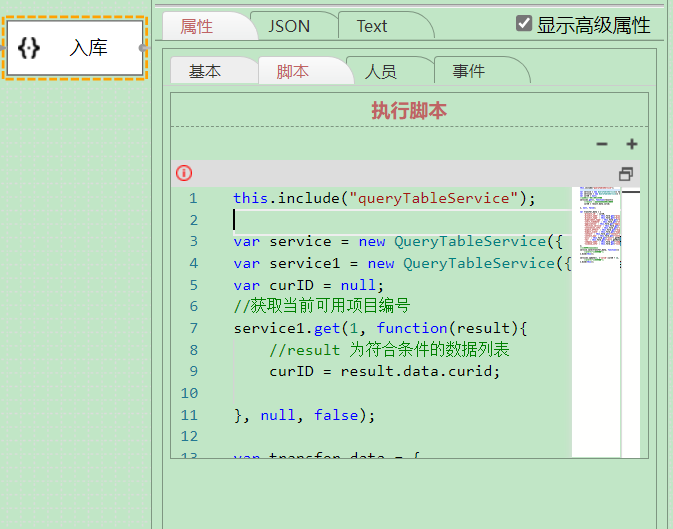Click line number 7 in gutter
Image resolution: width=673 pixels, height=529 pixels.
click(x=193, y=328)
